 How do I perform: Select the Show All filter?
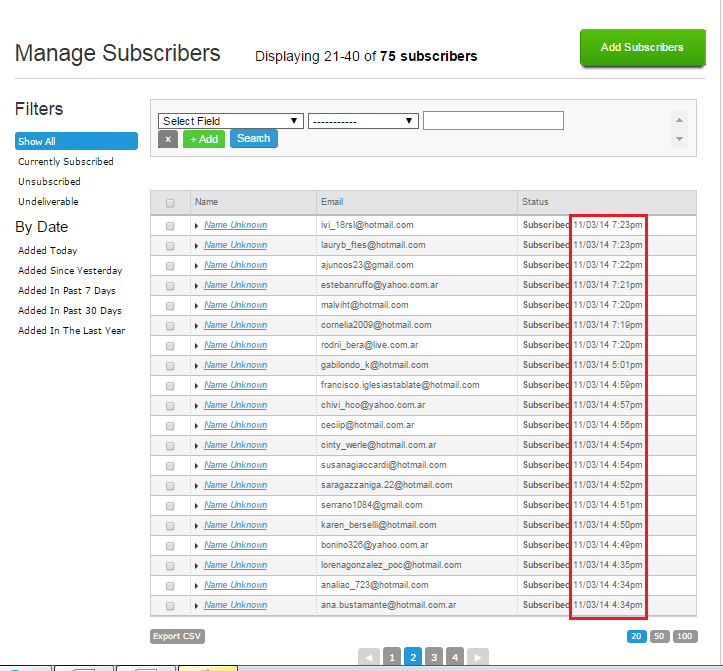[76, 141]
